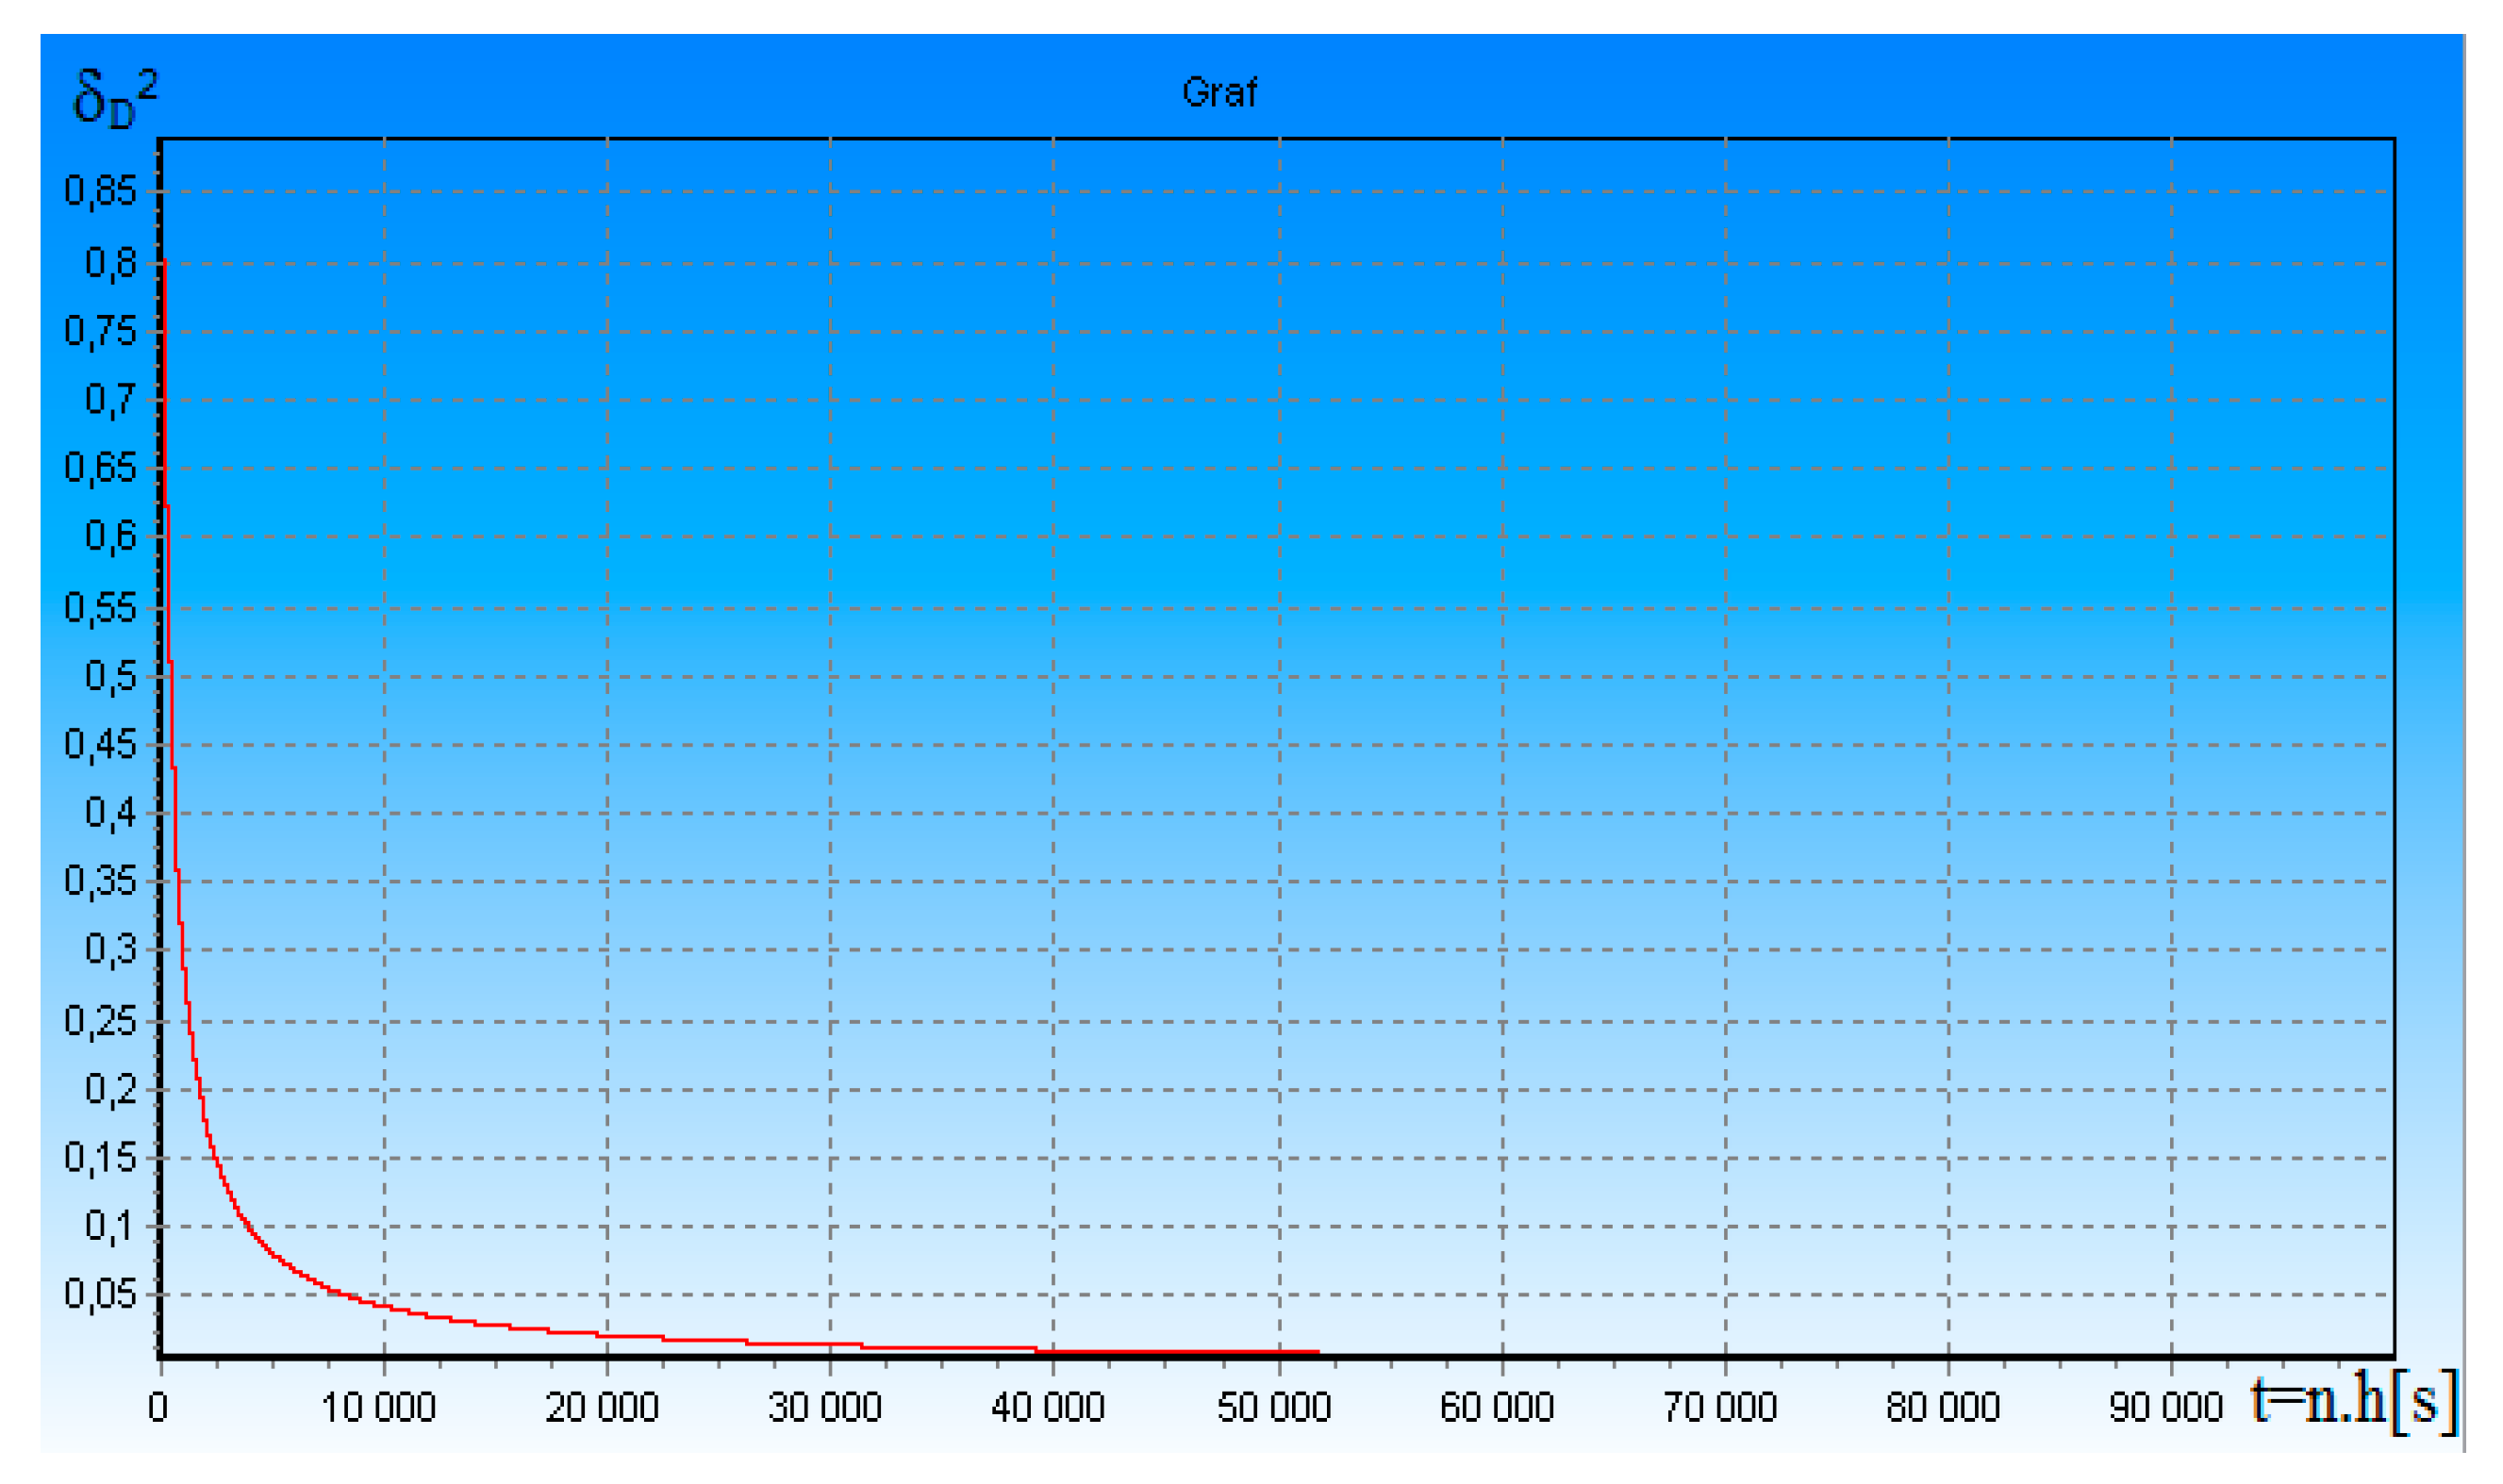The width and height of the screenshot is (2503, 1484).
Task: Click the δD² y-axis label
Action: pyautogui.click(x=114, y=99)
